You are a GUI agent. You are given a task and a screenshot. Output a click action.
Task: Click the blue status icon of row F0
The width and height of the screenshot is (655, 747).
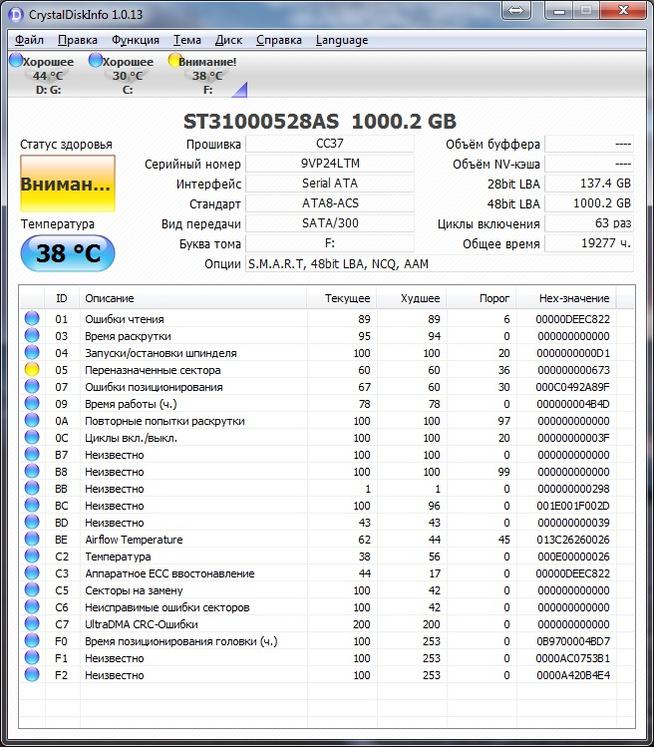[32, 641]
